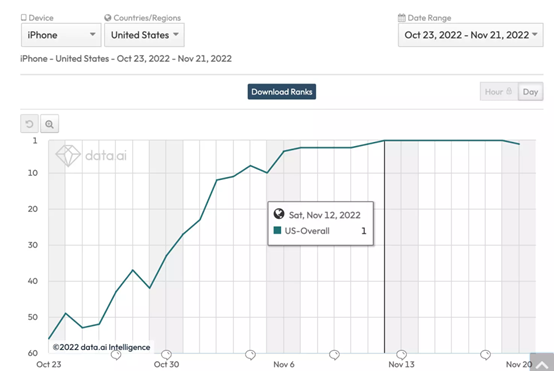Open the Date Range picker dropdown
Image resolution: width=554 pixels, height=371 pixels.
point(471,35)
